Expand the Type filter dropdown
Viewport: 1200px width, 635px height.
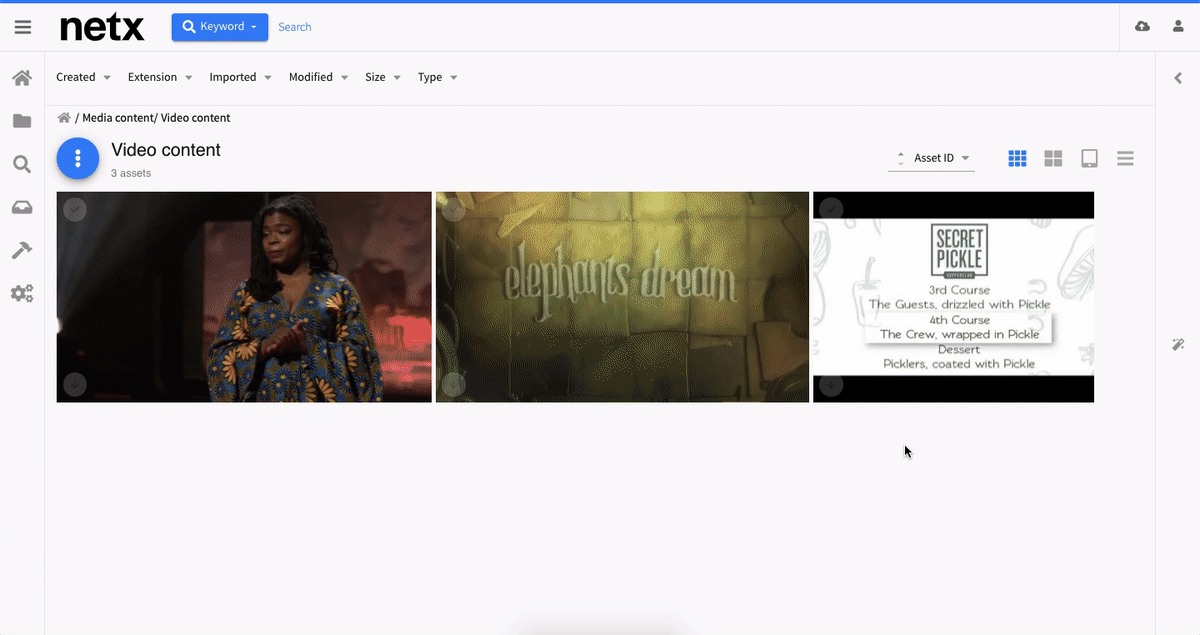click(x=438, y=77)
